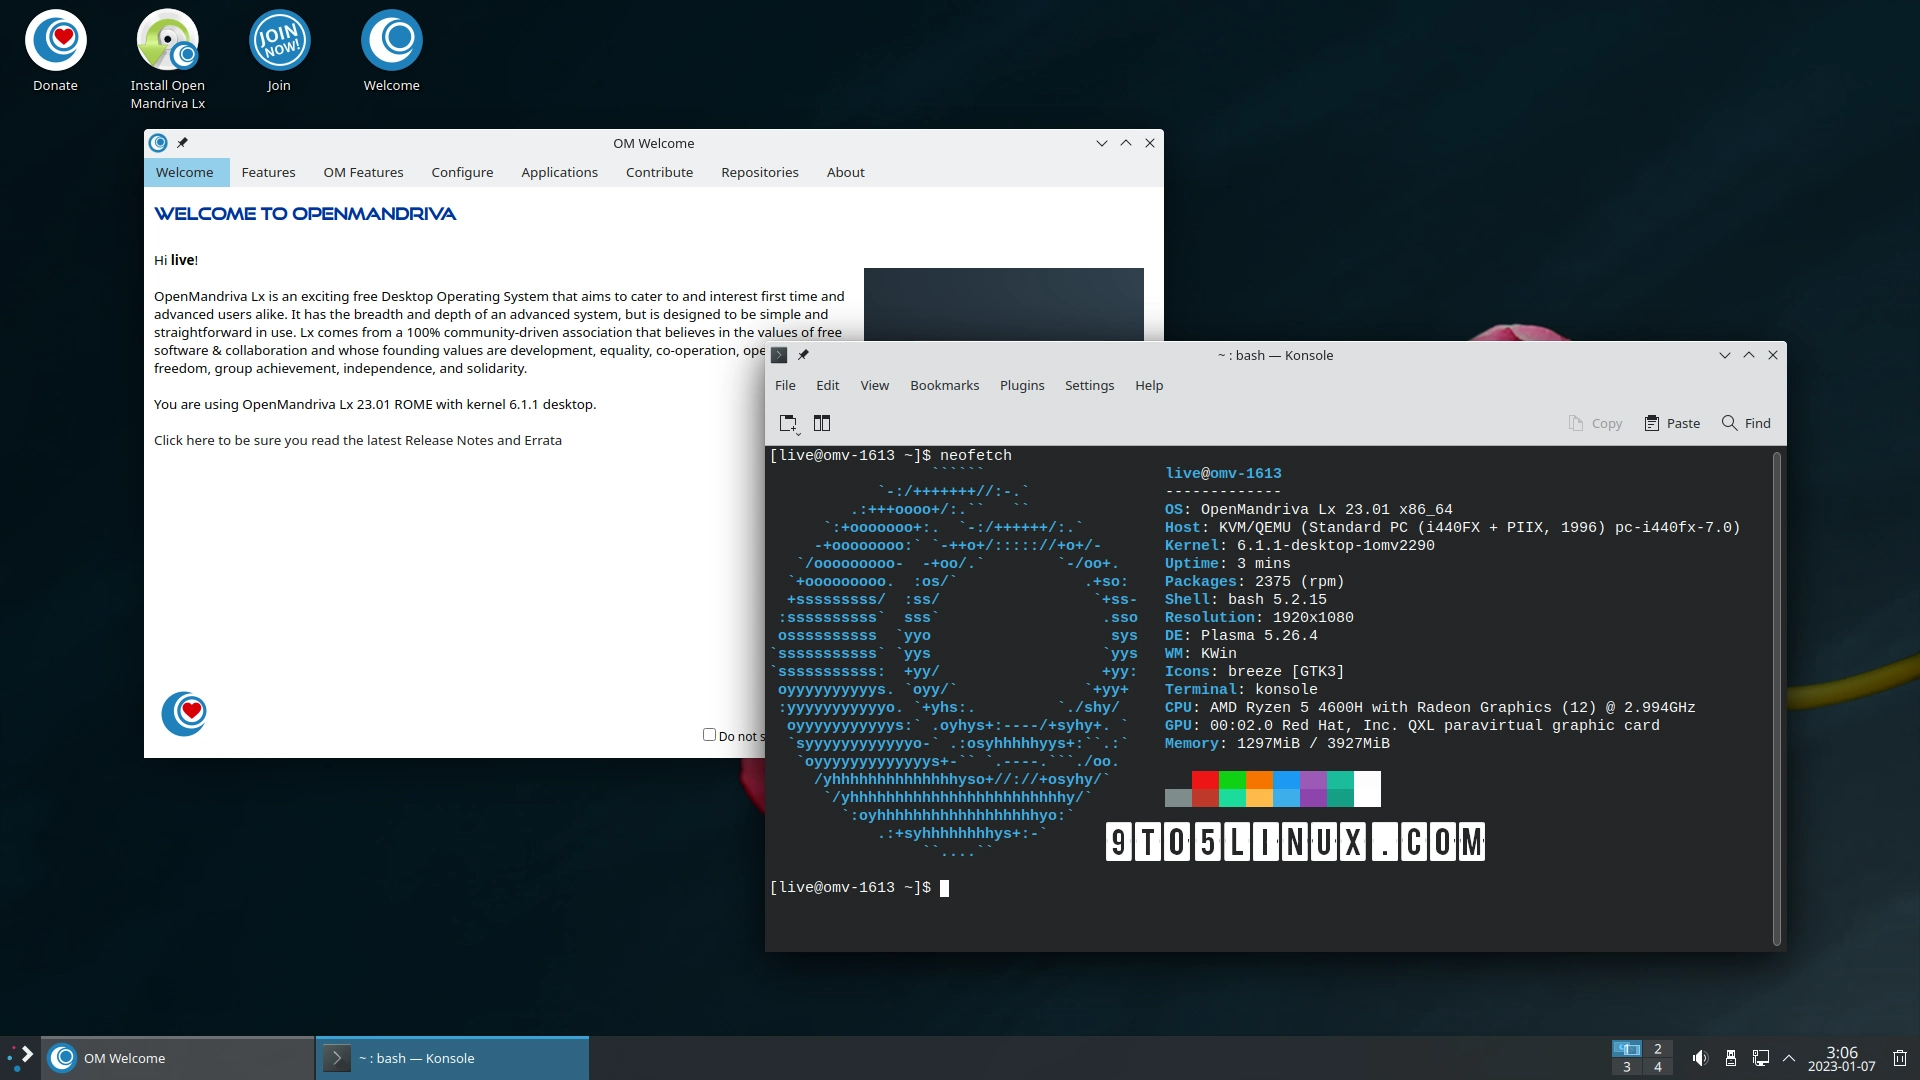Screen dimensions: 1920x1080
Task: Expand hidden system tray icons arrow
Action: (1789, 1058)
